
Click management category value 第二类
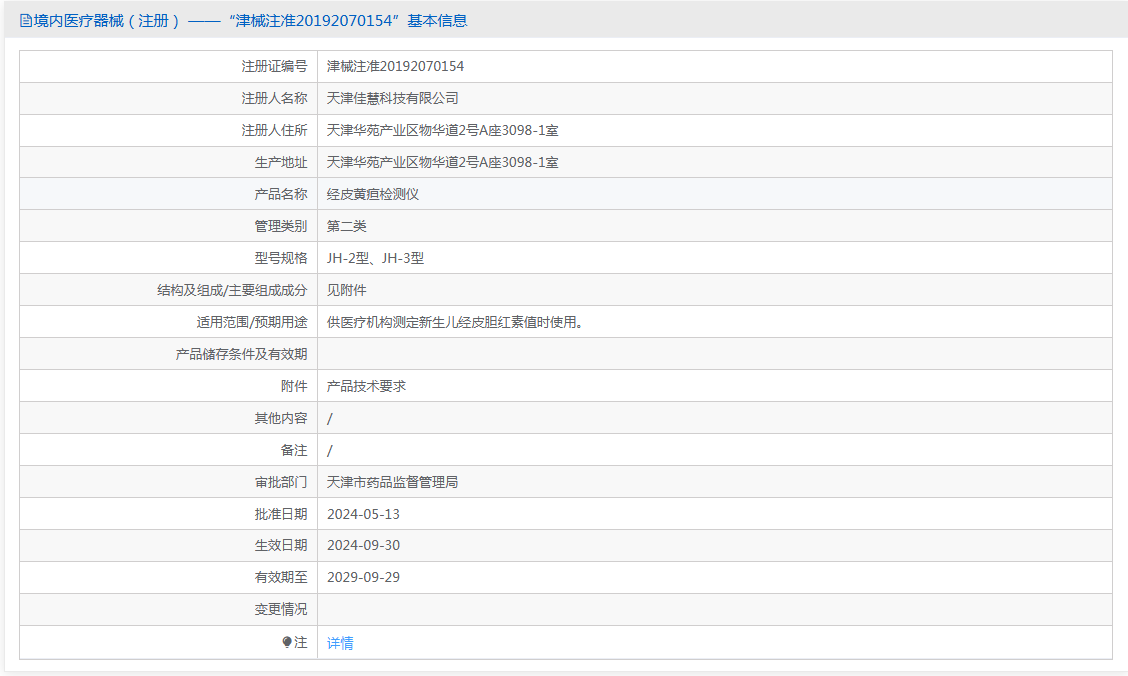point(347,226)
